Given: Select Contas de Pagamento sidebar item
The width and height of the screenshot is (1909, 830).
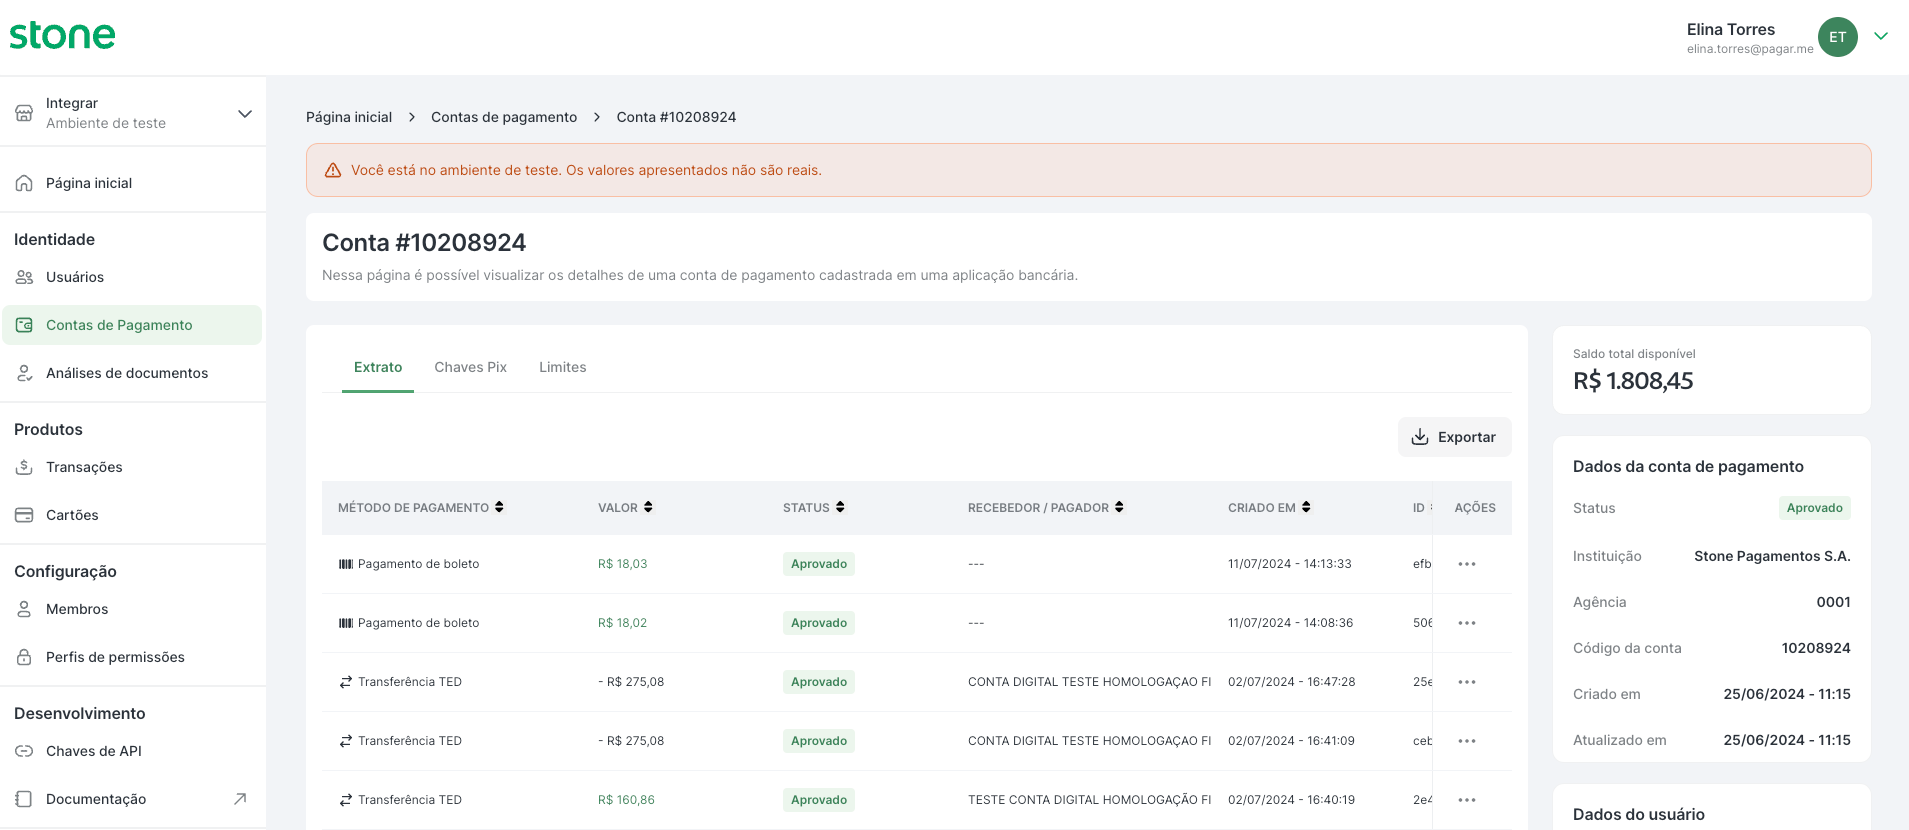Looking at the screenshot, I should pyautogui.click(x=133, y=325).
